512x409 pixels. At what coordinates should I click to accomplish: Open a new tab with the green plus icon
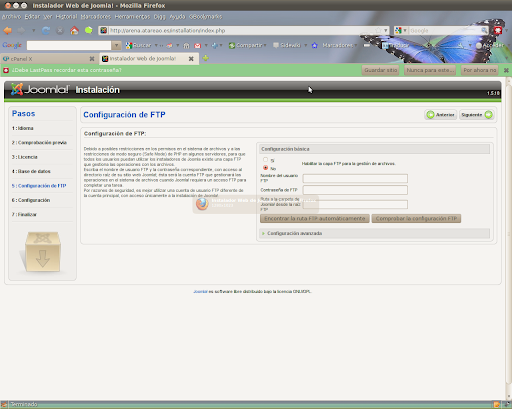pyautogui.click(x=206, y=58)
